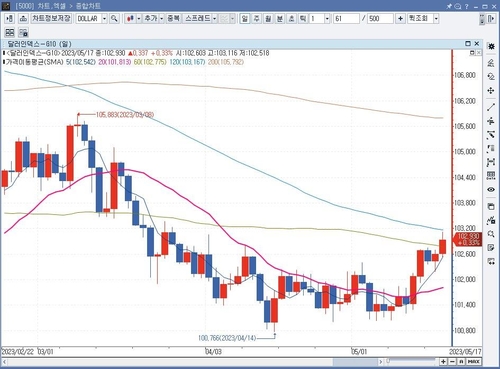Click the hierarchy chart icon in toolbar

click(x=23, y=19)
